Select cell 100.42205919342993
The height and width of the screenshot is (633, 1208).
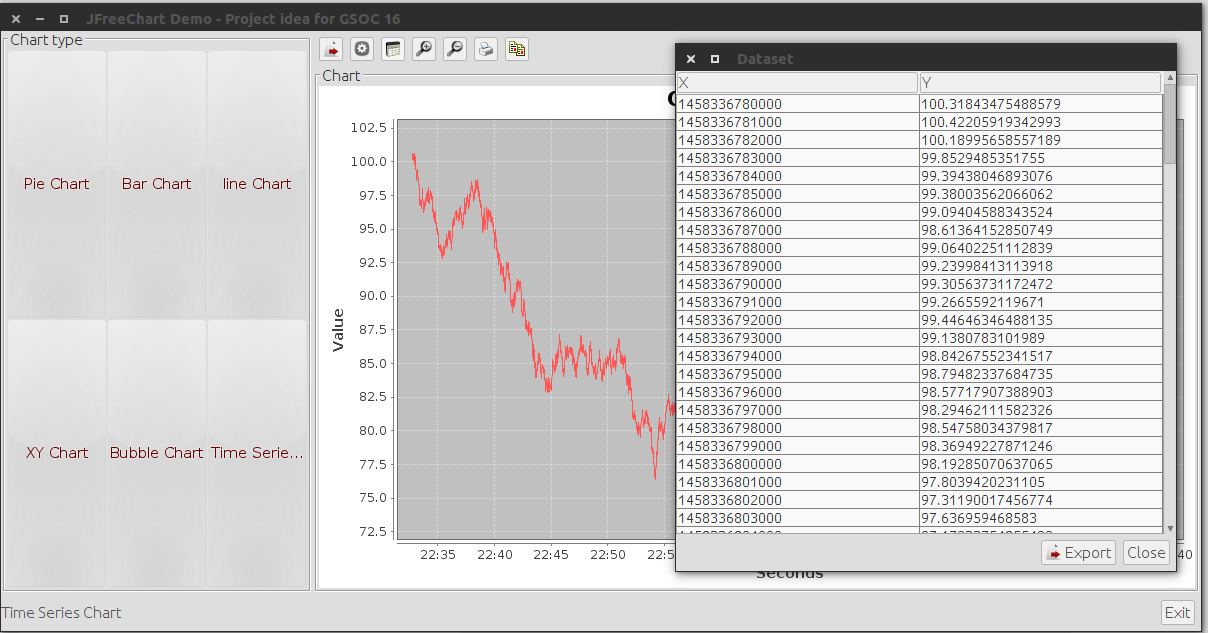coord(1041,122)
